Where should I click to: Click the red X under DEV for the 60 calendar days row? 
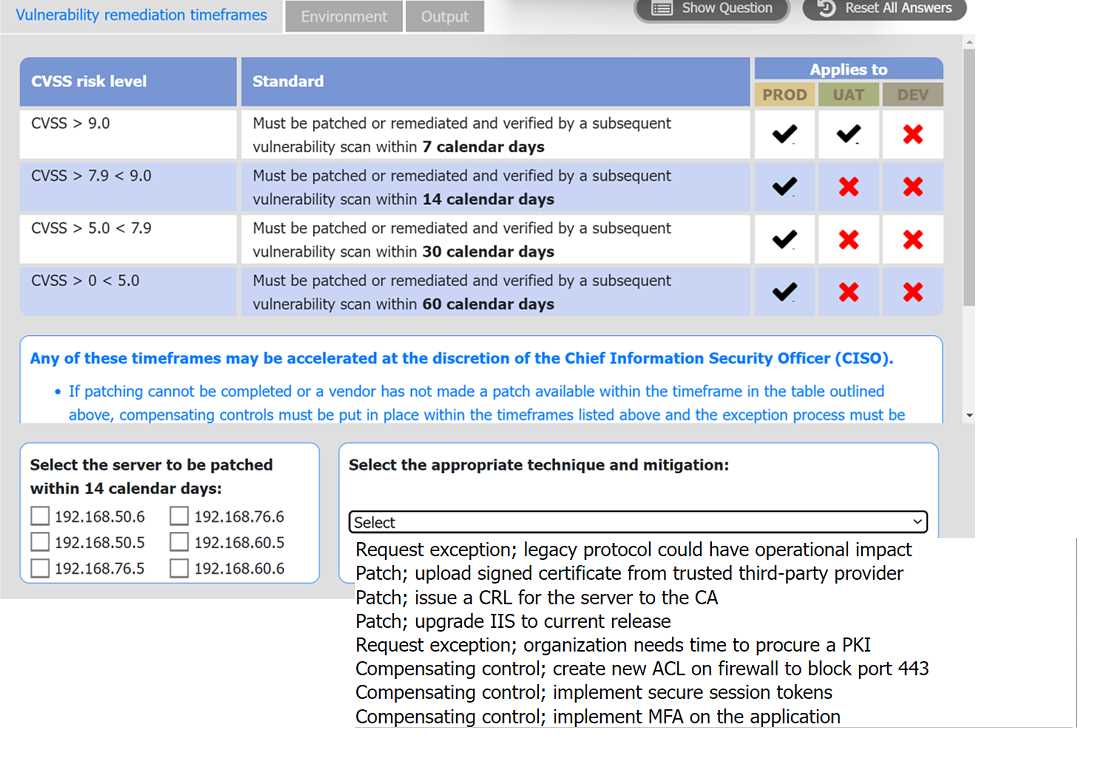[x=912, y=291]
